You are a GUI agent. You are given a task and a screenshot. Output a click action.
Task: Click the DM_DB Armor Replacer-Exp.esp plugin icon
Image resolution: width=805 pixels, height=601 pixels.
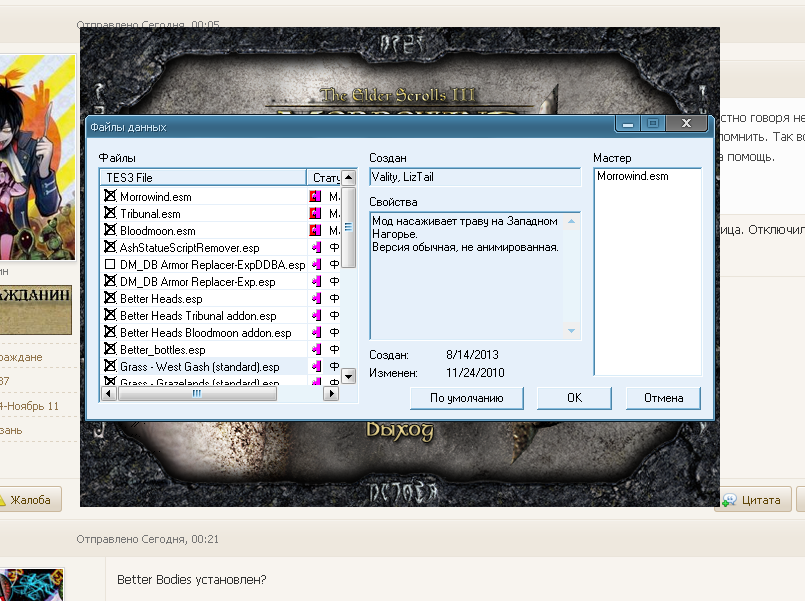tap(316, 281)
